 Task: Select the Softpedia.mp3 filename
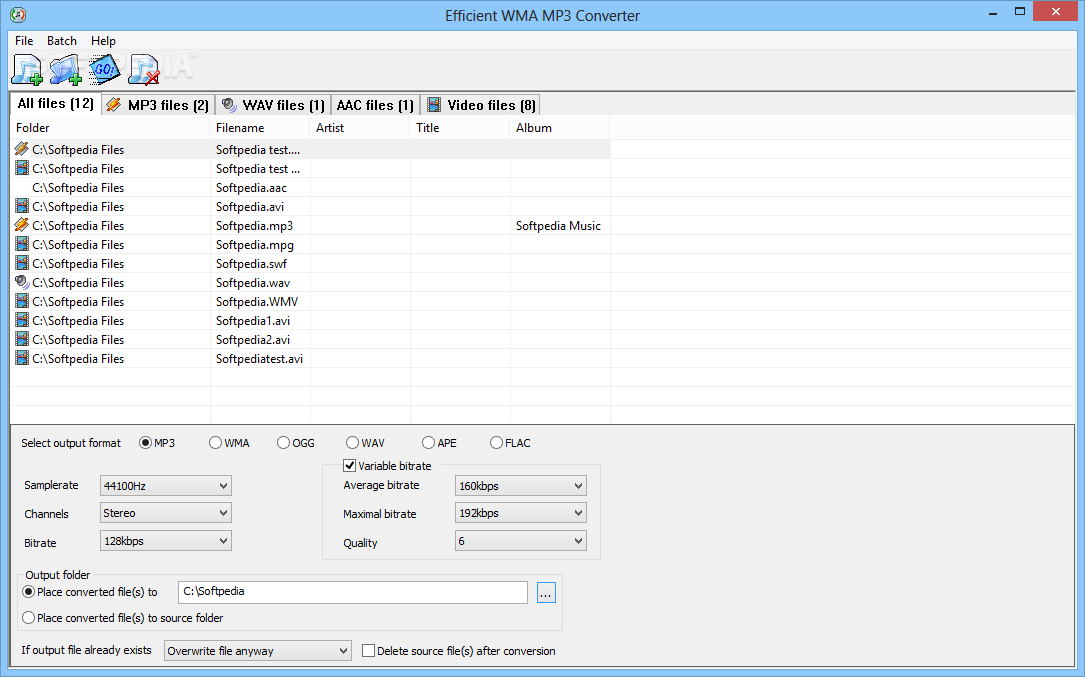(x=254, y=226)
